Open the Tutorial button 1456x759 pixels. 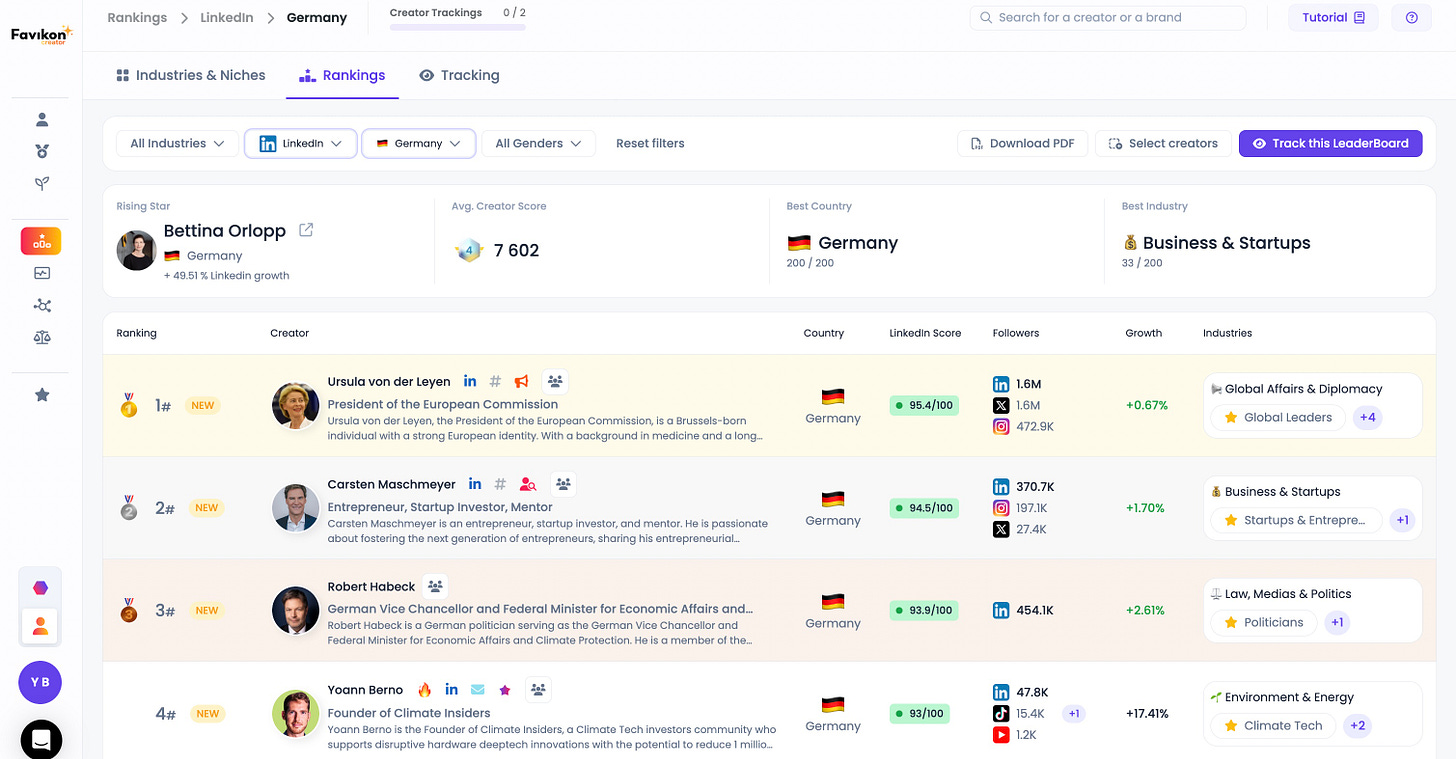1333,18
